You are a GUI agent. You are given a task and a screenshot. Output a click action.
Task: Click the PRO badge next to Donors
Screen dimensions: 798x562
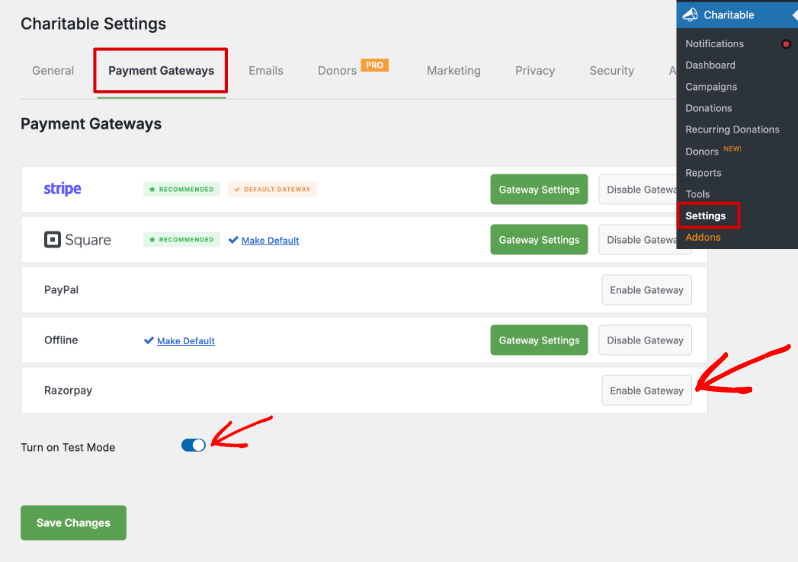[375, 65]
